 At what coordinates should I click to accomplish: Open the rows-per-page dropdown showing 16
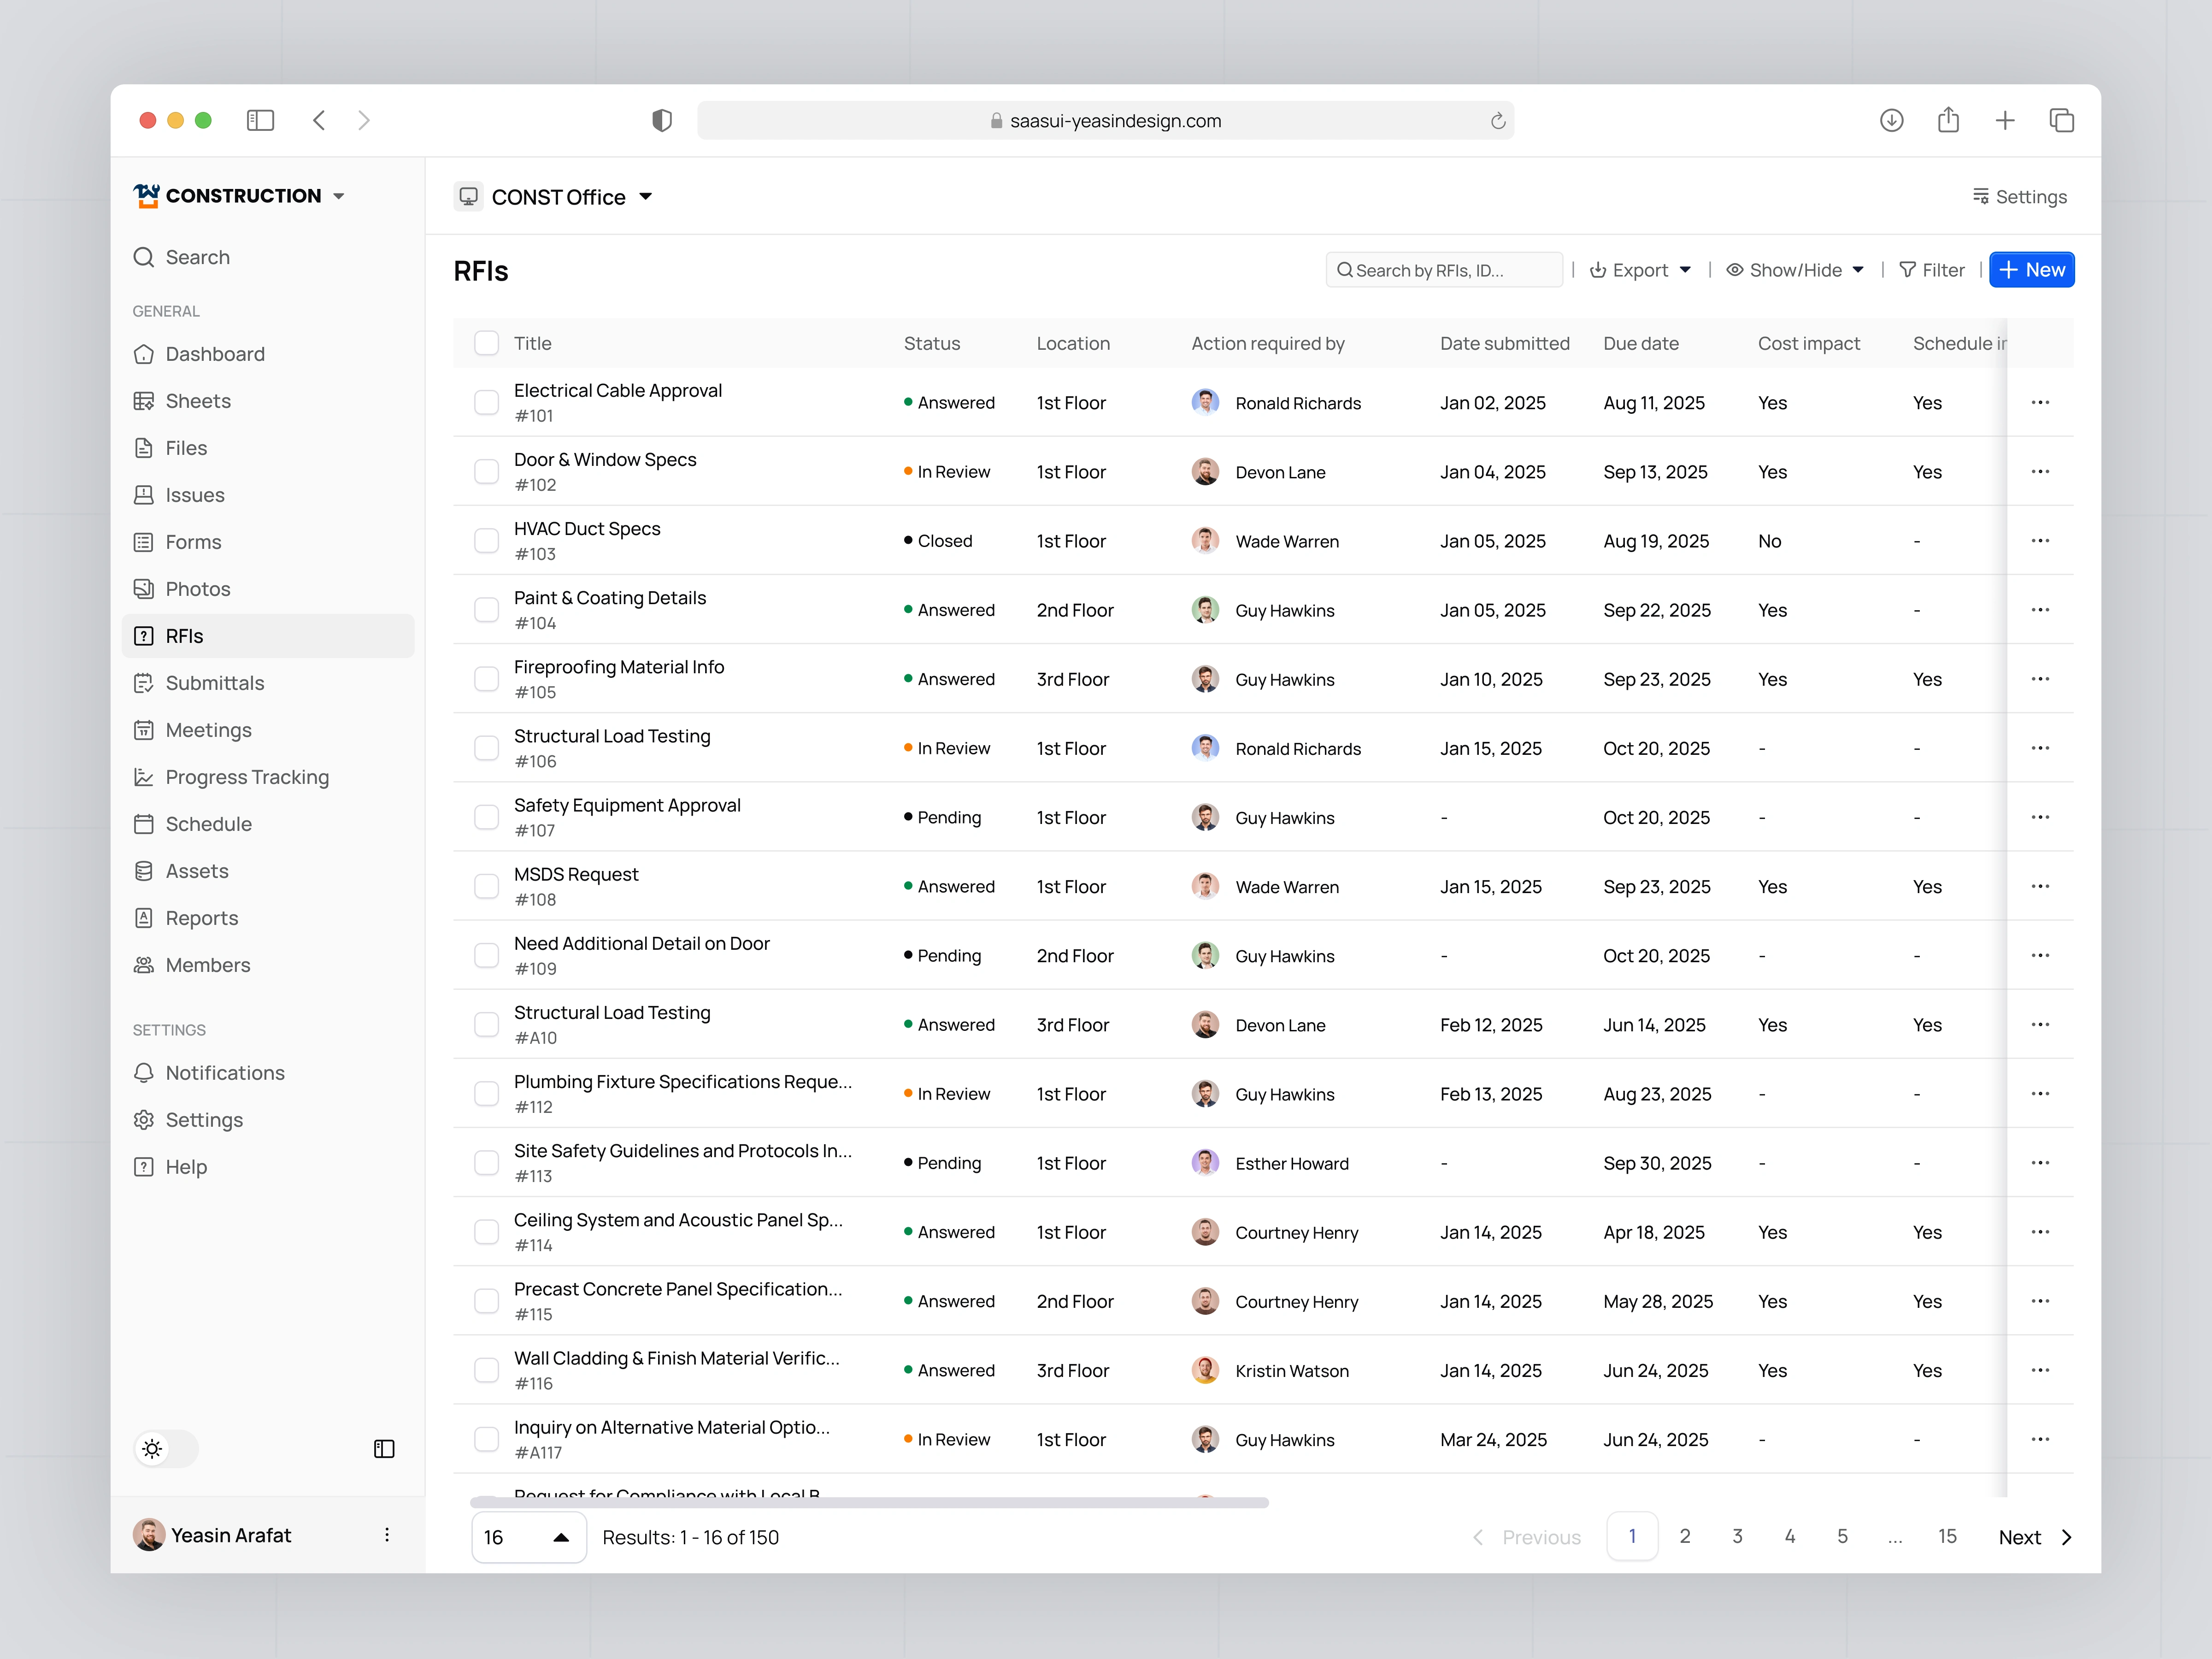pos(528,1537)
